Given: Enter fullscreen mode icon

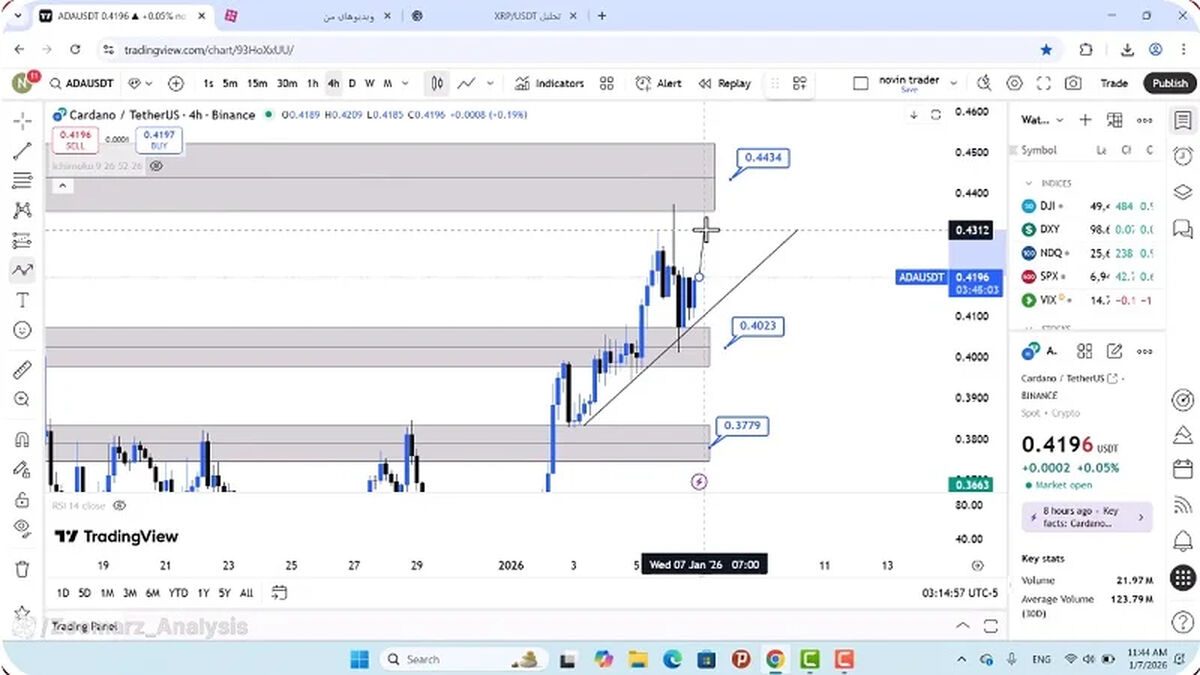Looking at the screenshot, I should click(x=1043, y=83).
